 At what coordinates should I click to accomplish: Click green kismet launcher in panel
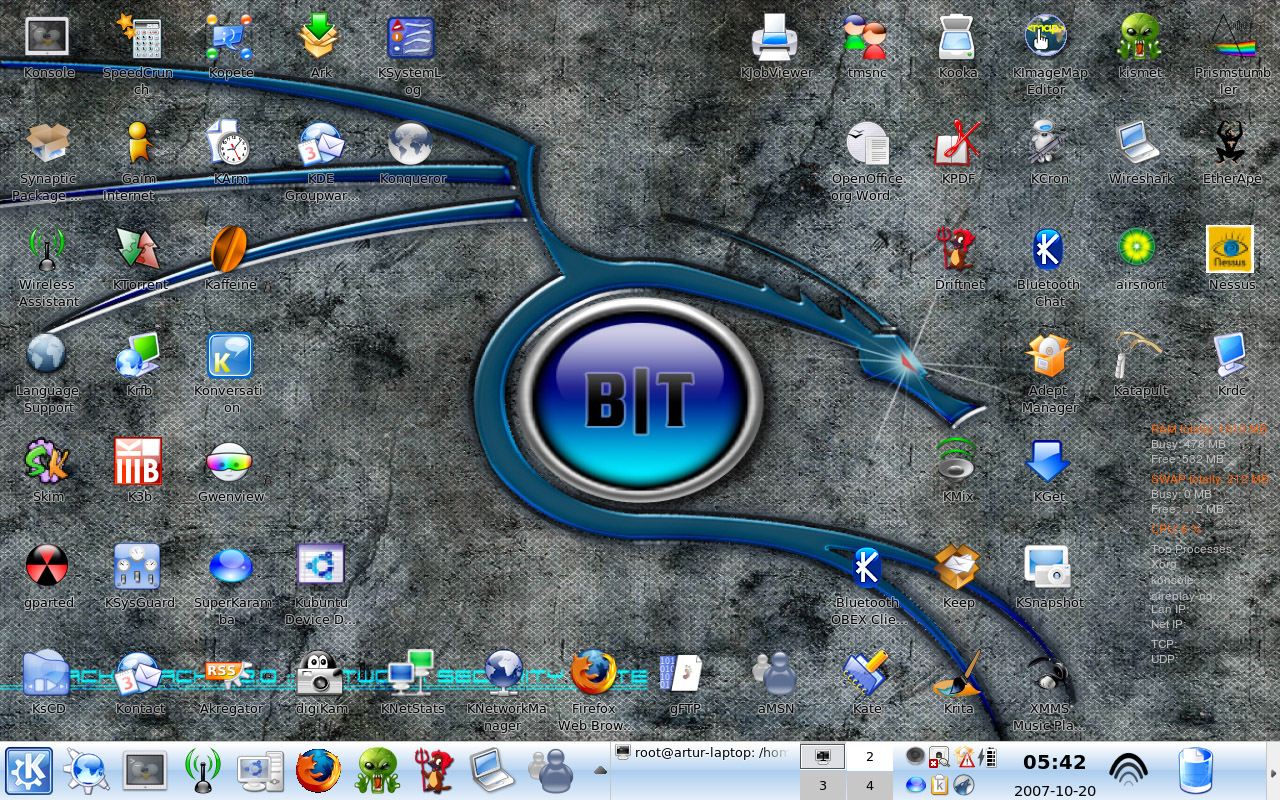[x=377, y=771]
